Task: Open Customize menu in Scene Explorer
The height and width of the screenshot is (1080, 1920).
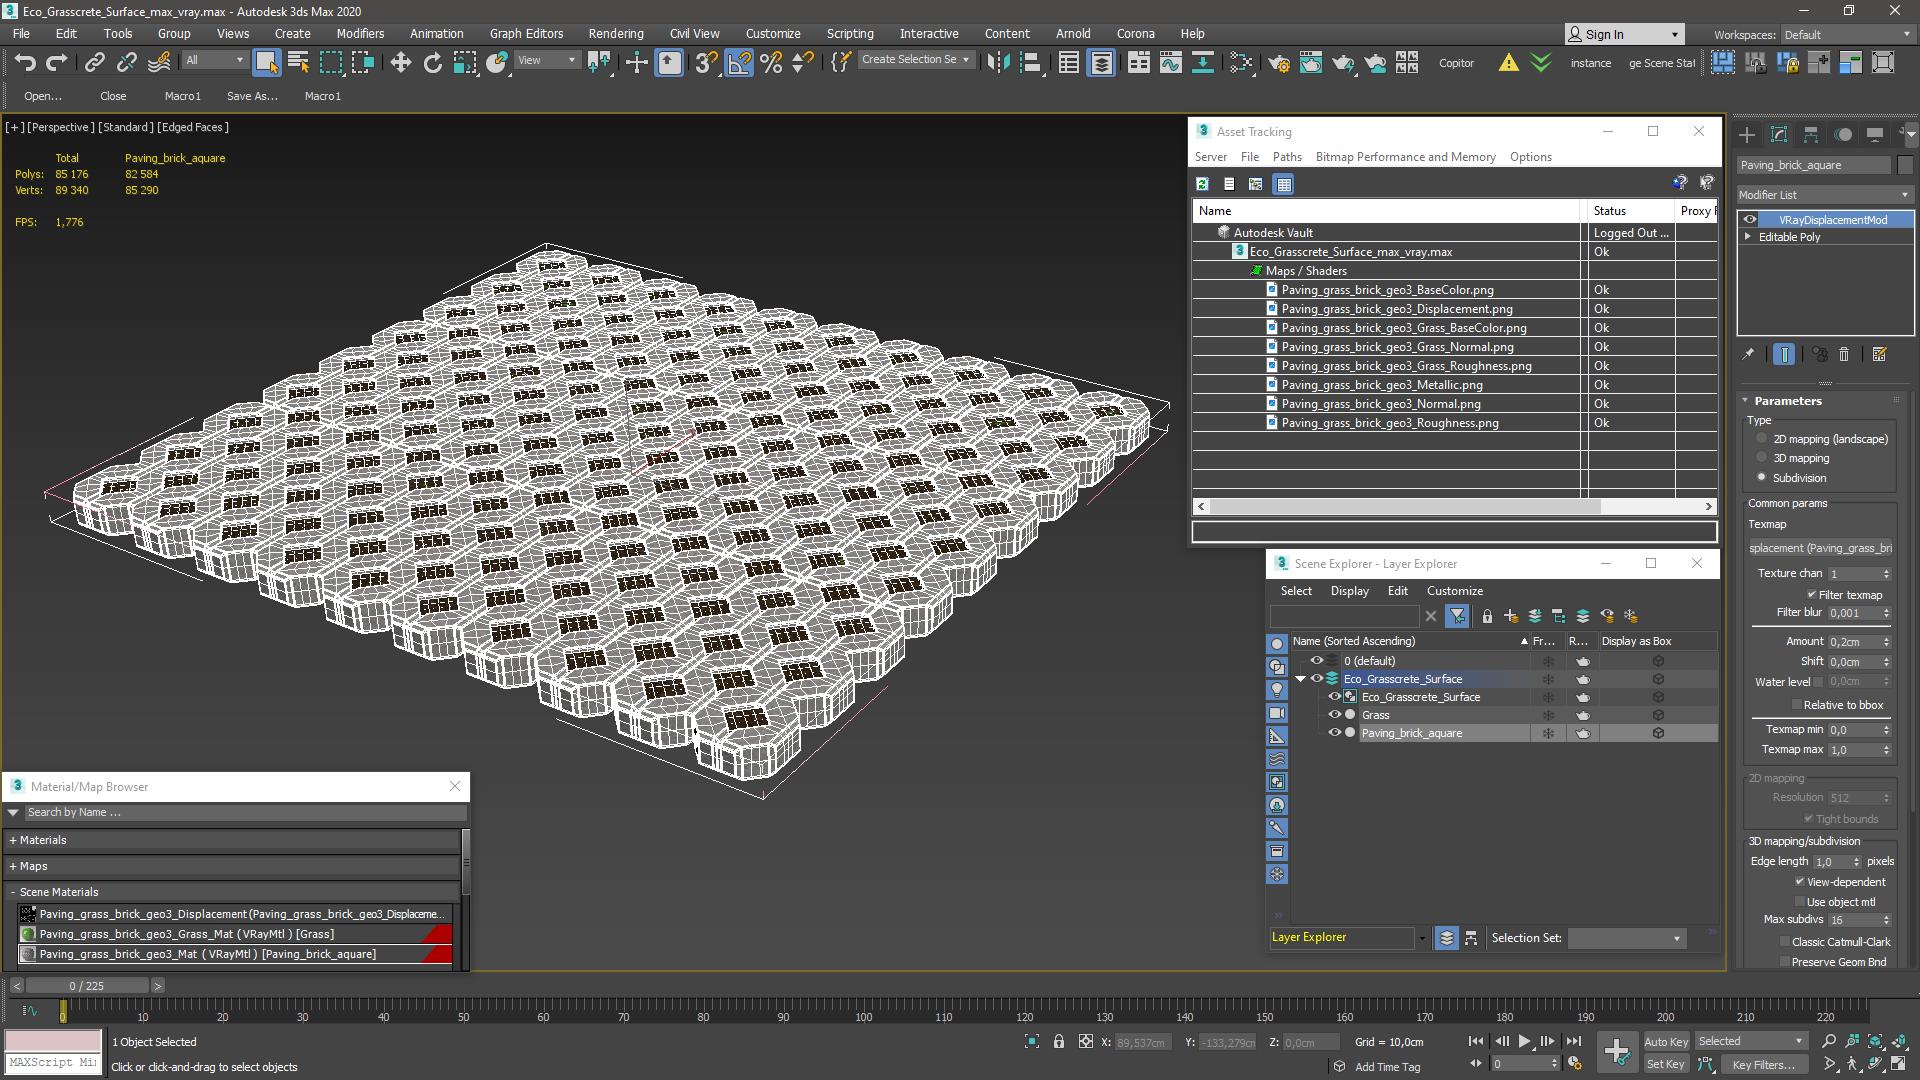Action: coord(1455,591)
